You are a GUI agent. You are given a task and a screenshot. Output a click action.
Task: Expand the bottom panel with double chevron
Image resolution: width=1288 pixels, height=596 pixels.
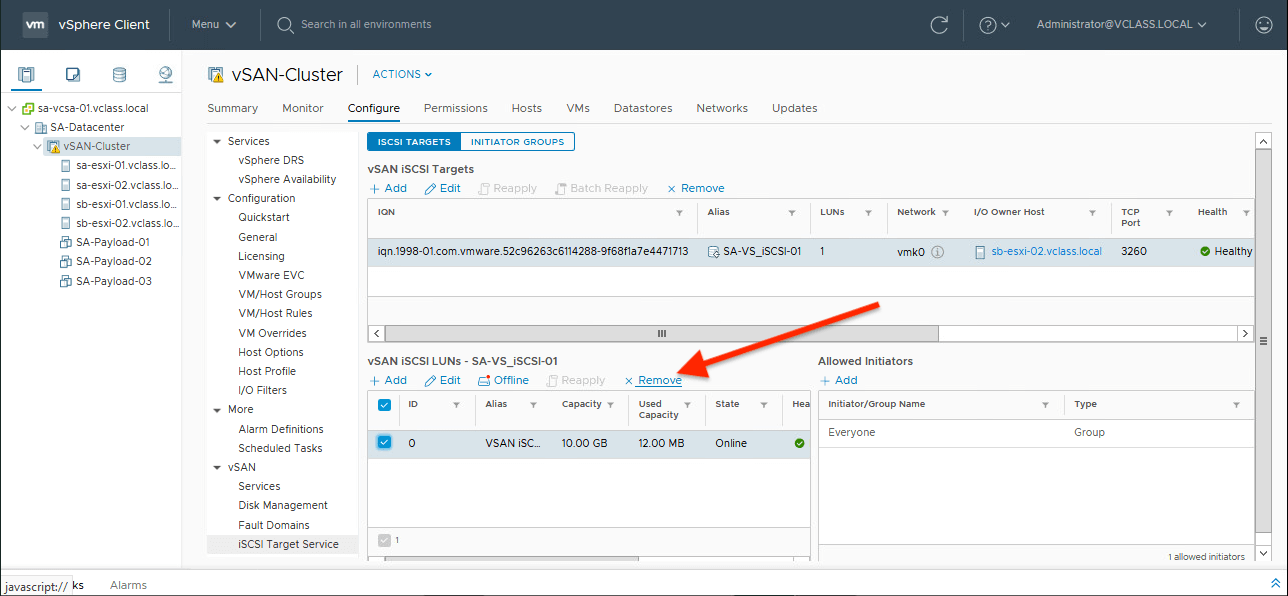pyautogui.click(x=1274, y=583)
